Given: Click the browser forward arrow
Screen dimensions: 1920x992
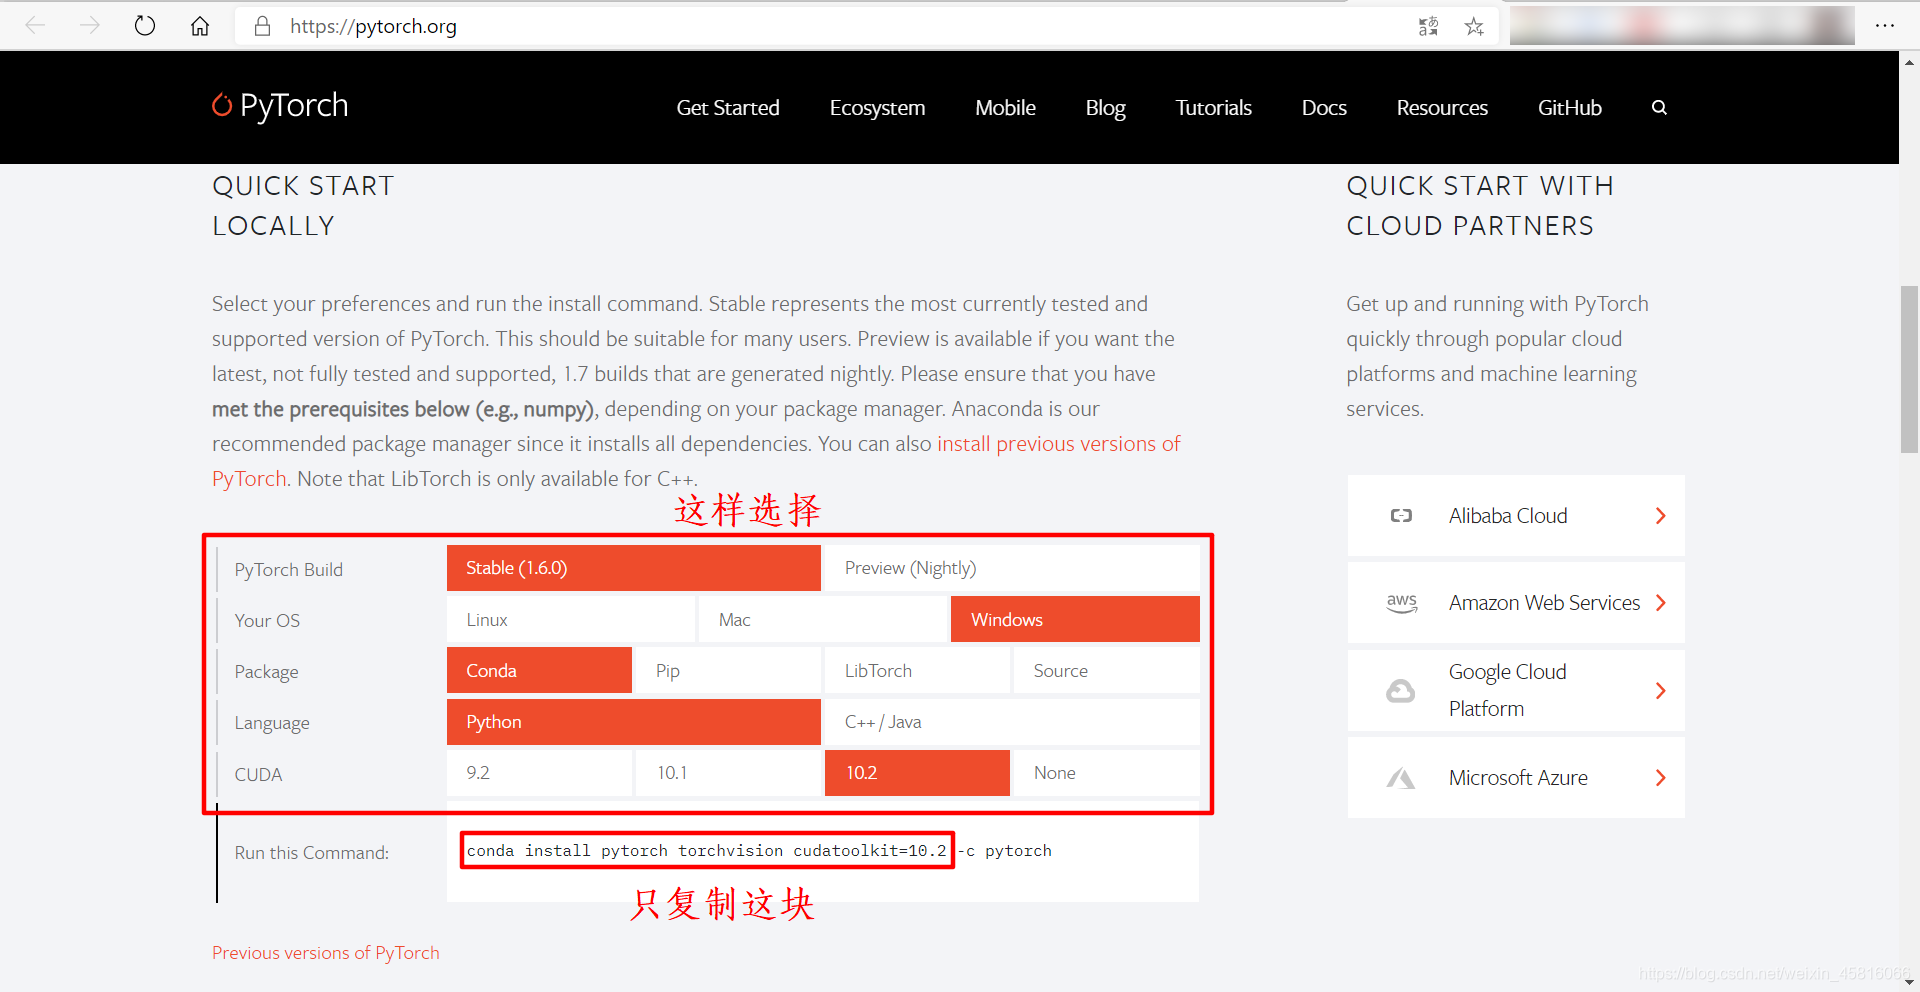Looking at the screenshot, I should tap(90, 26).
